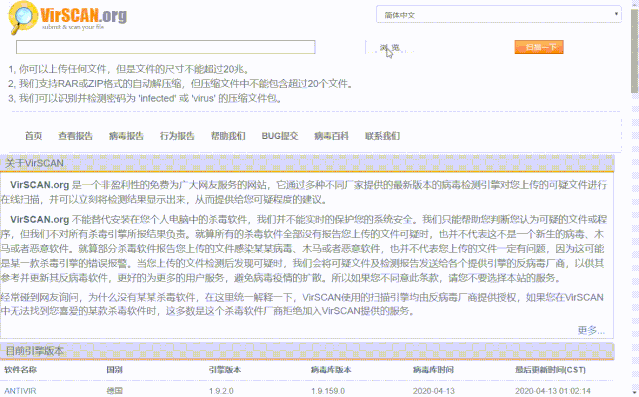Click the 更多... link
Screen dimensions: 639x397
pyautogui.click(x=591, y=330)
